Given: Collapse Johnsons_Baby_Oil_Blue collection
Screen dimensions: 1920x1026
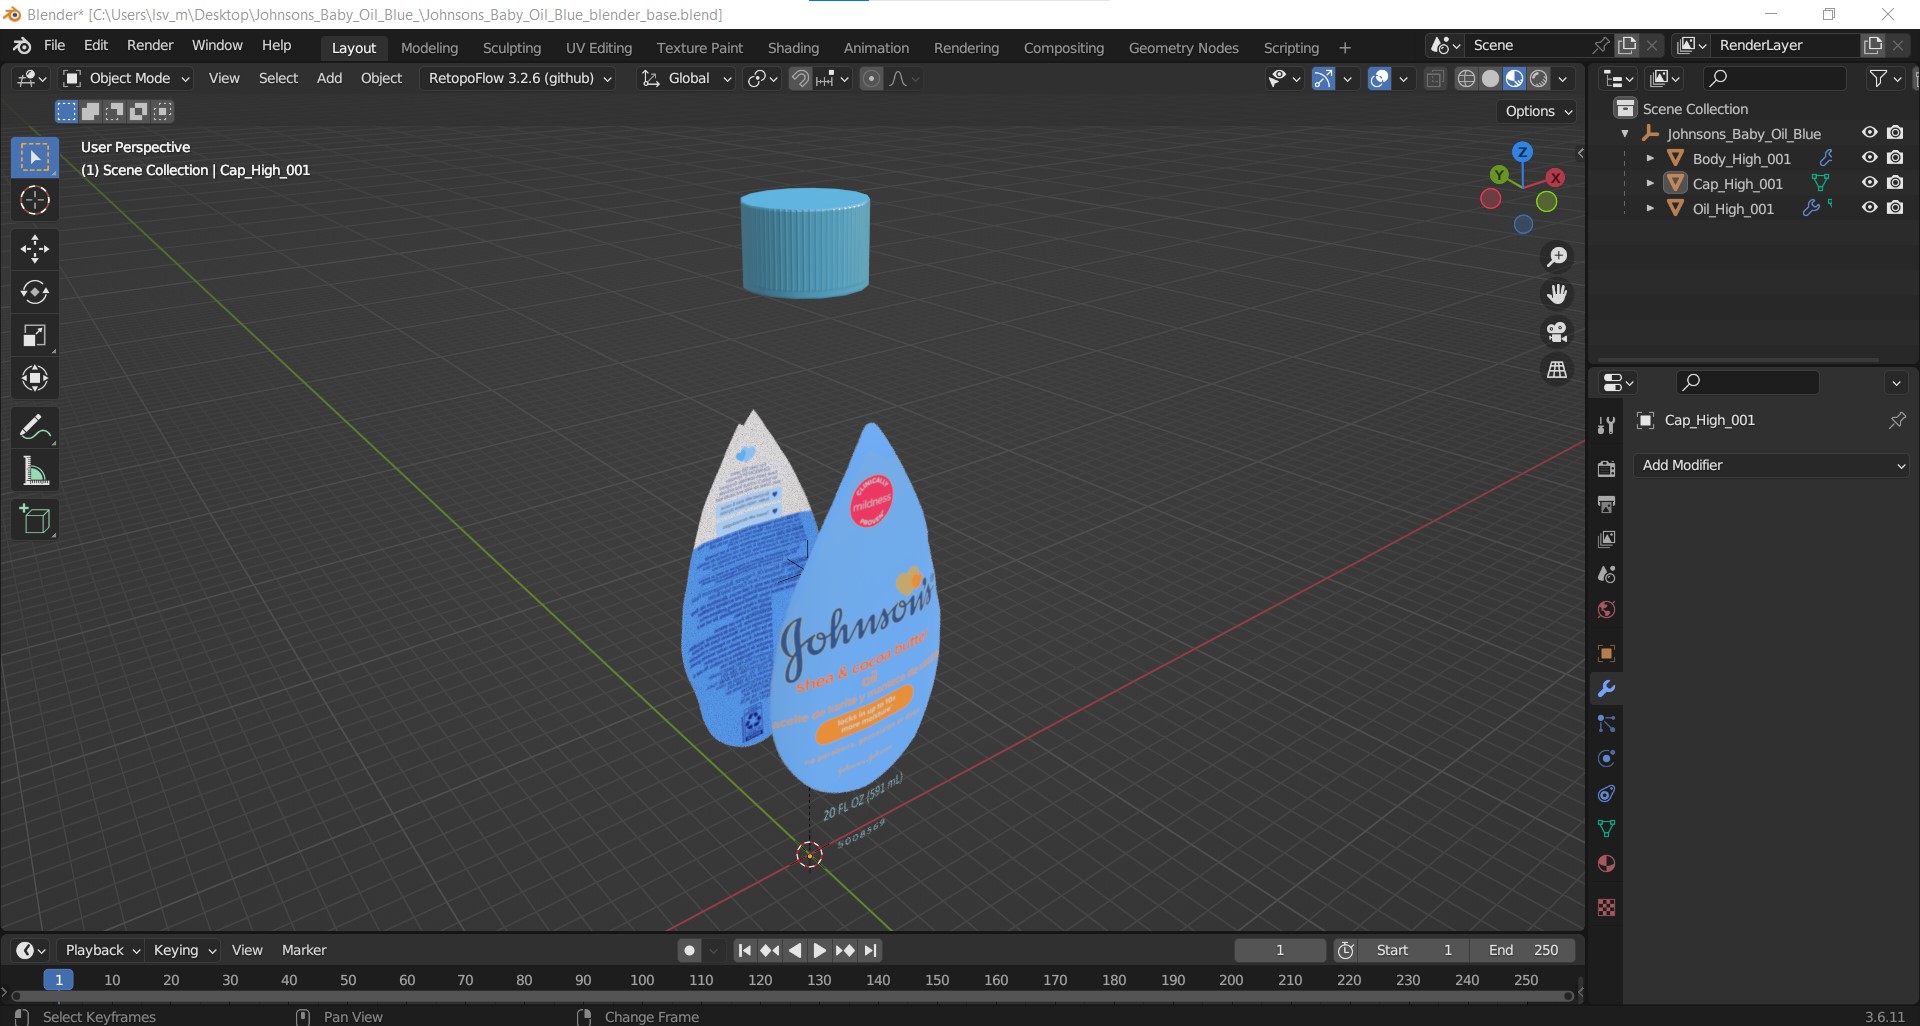Looking at the screenshot, I should [1625, 133].
